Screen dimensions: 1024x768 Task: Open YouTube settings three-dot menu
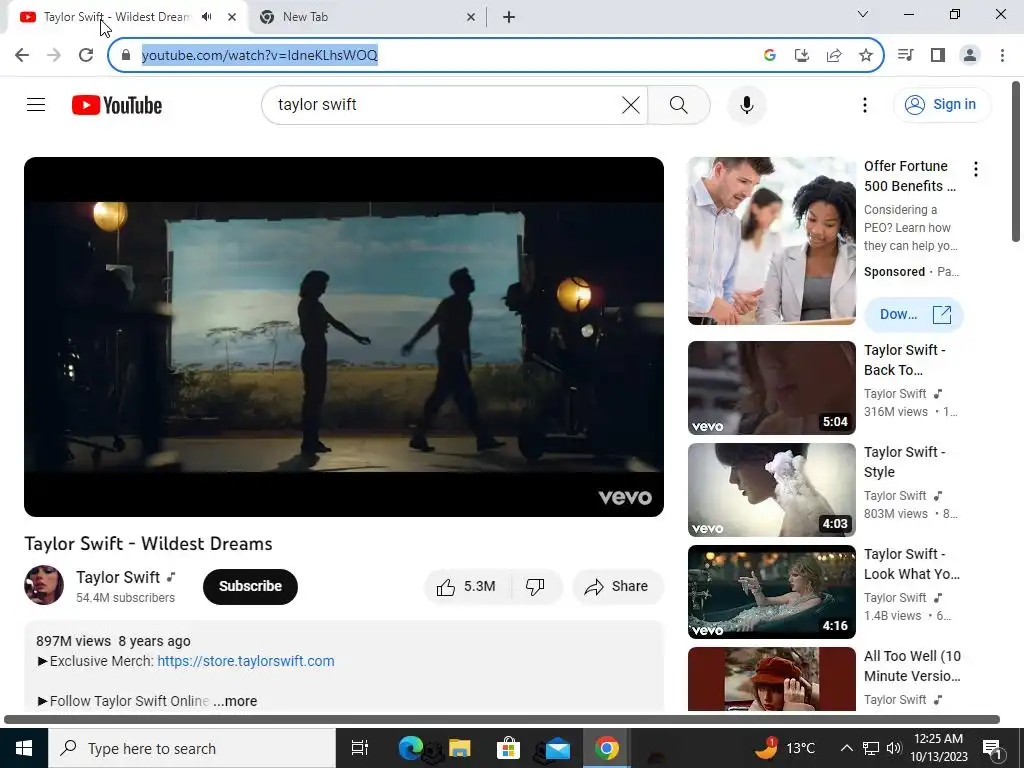865,104
